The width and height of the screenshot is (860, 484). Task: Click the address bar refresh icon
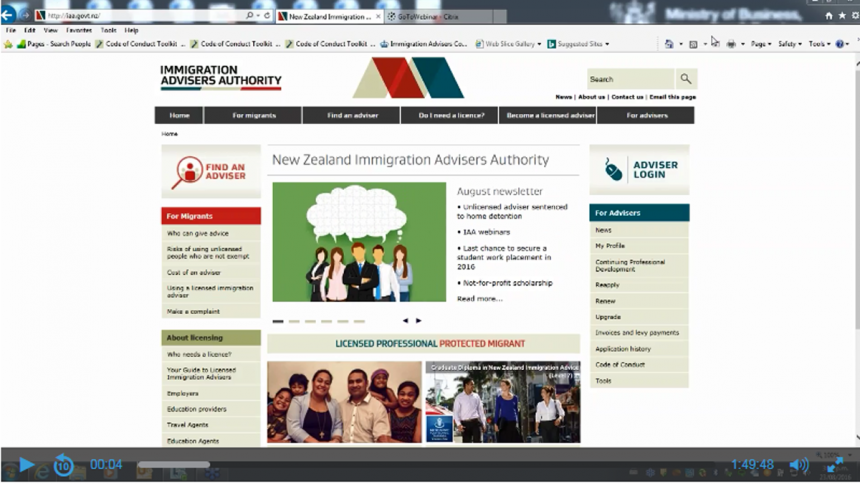(267, 15)
